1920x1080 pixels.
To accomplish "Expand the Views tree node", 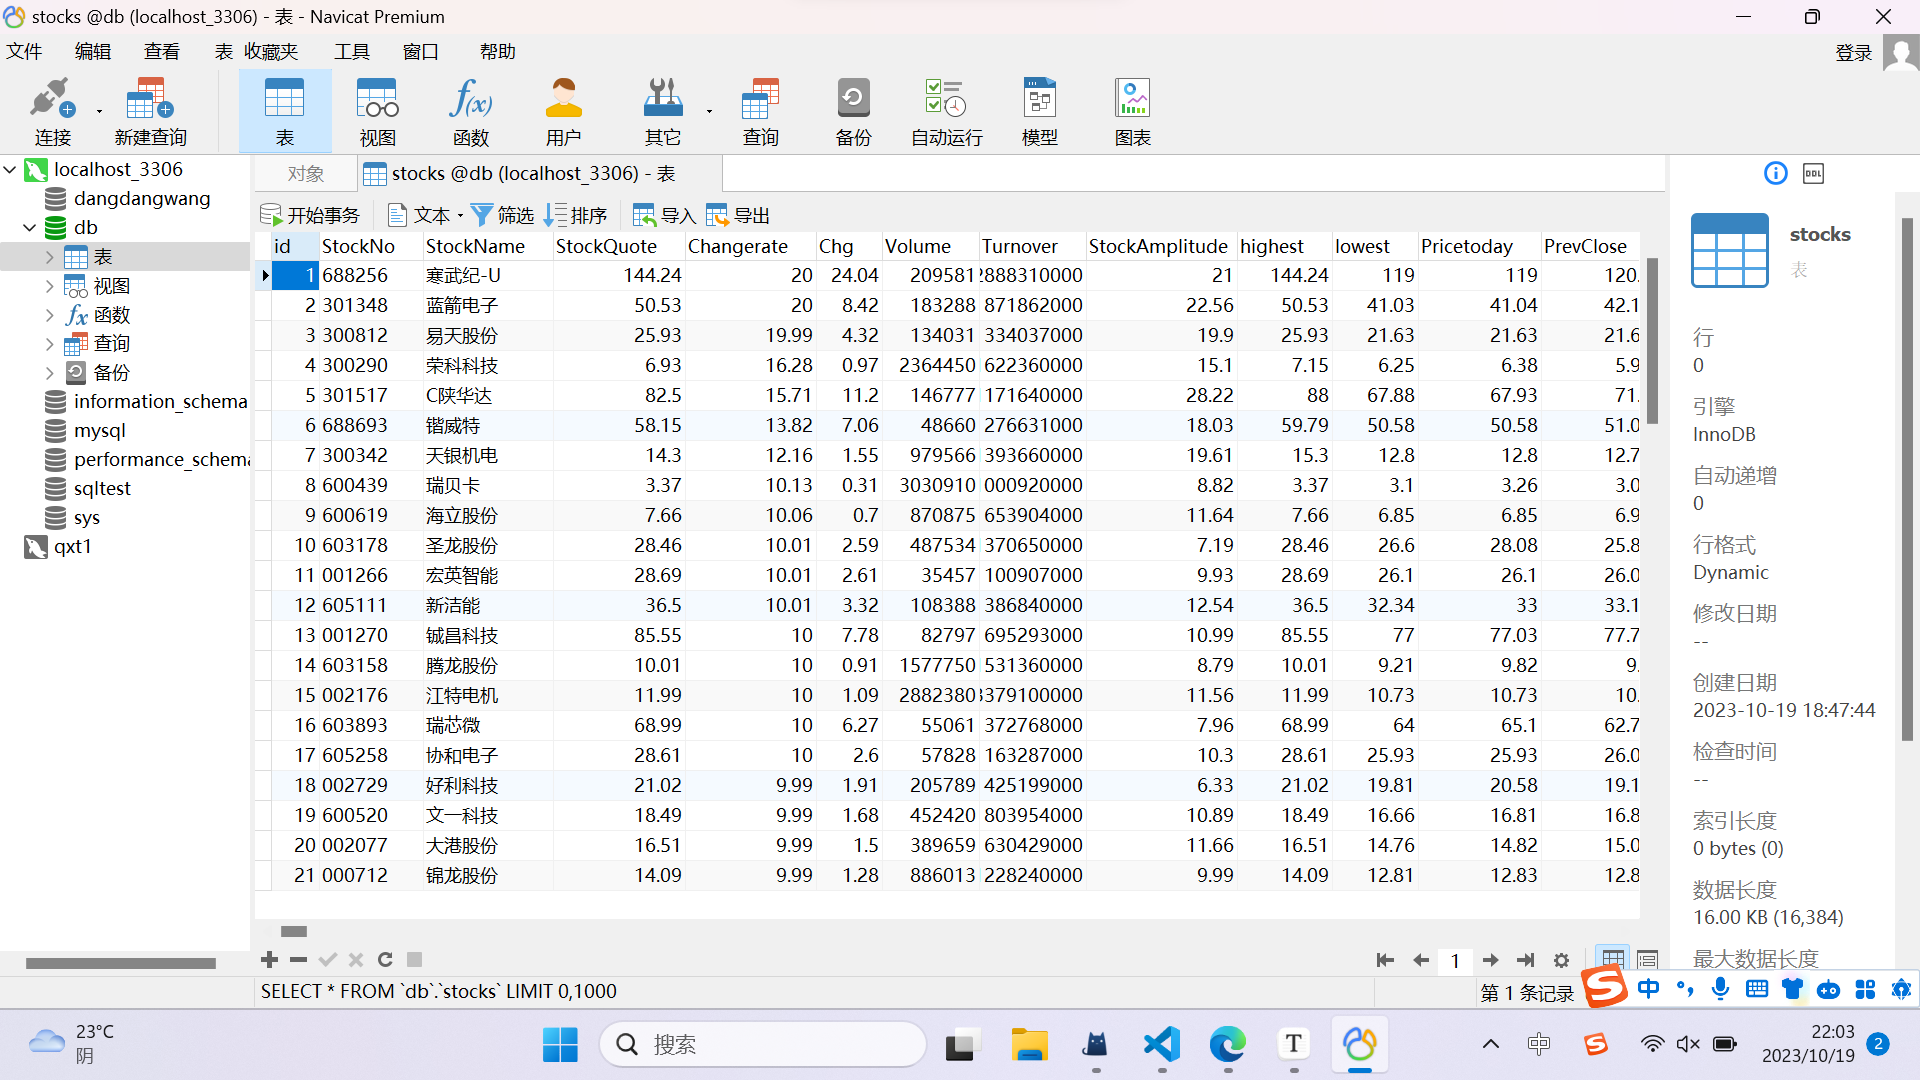I will [49, 286].
